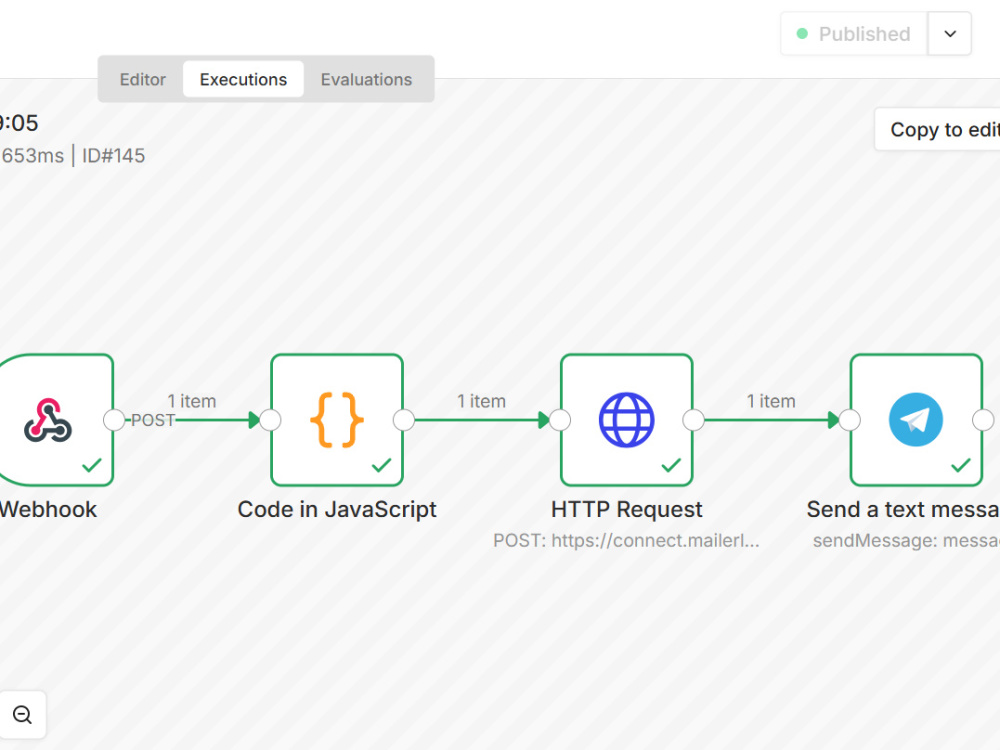This screenshot has width=1000, height=750.
Task: Open the Telegram Send a text message node
Action: pos(916,420)
